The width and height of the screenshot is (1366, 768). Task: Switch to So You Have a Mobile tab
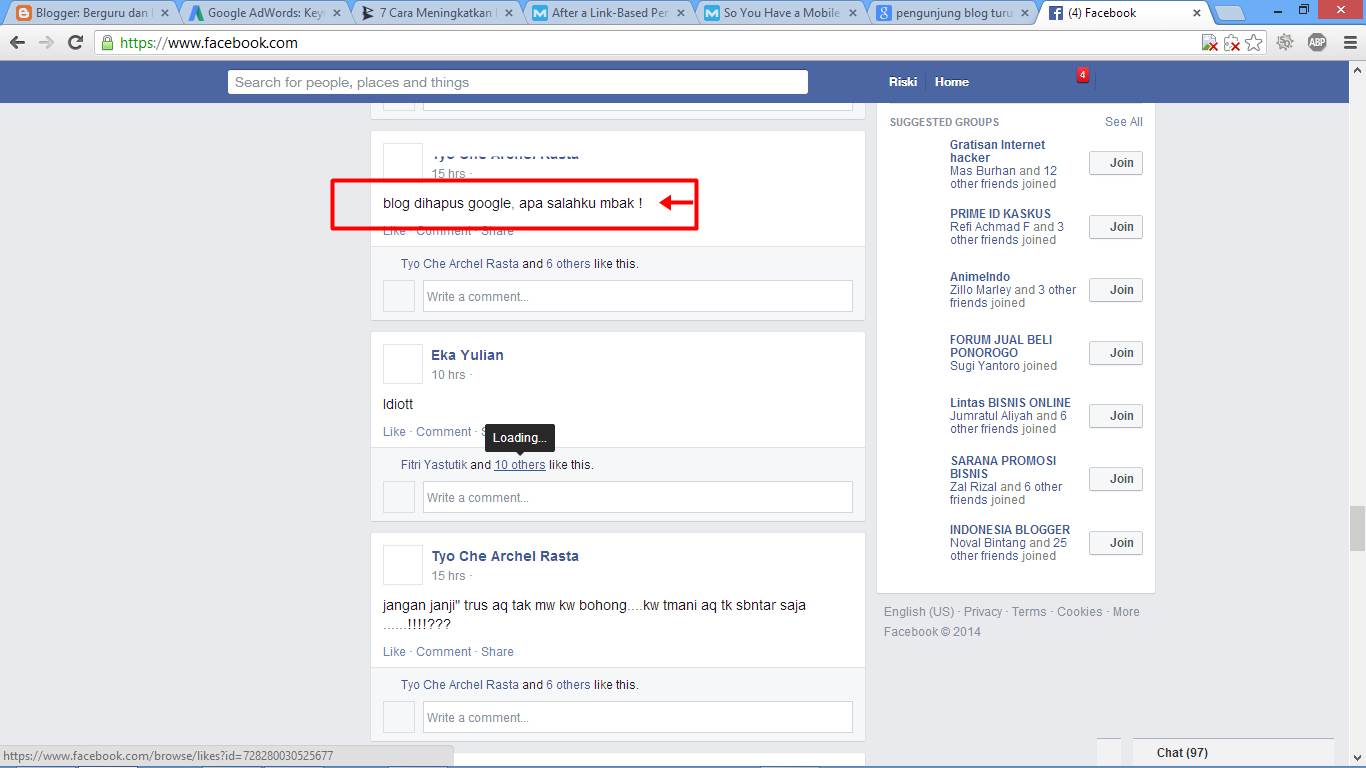pos(781,13)
